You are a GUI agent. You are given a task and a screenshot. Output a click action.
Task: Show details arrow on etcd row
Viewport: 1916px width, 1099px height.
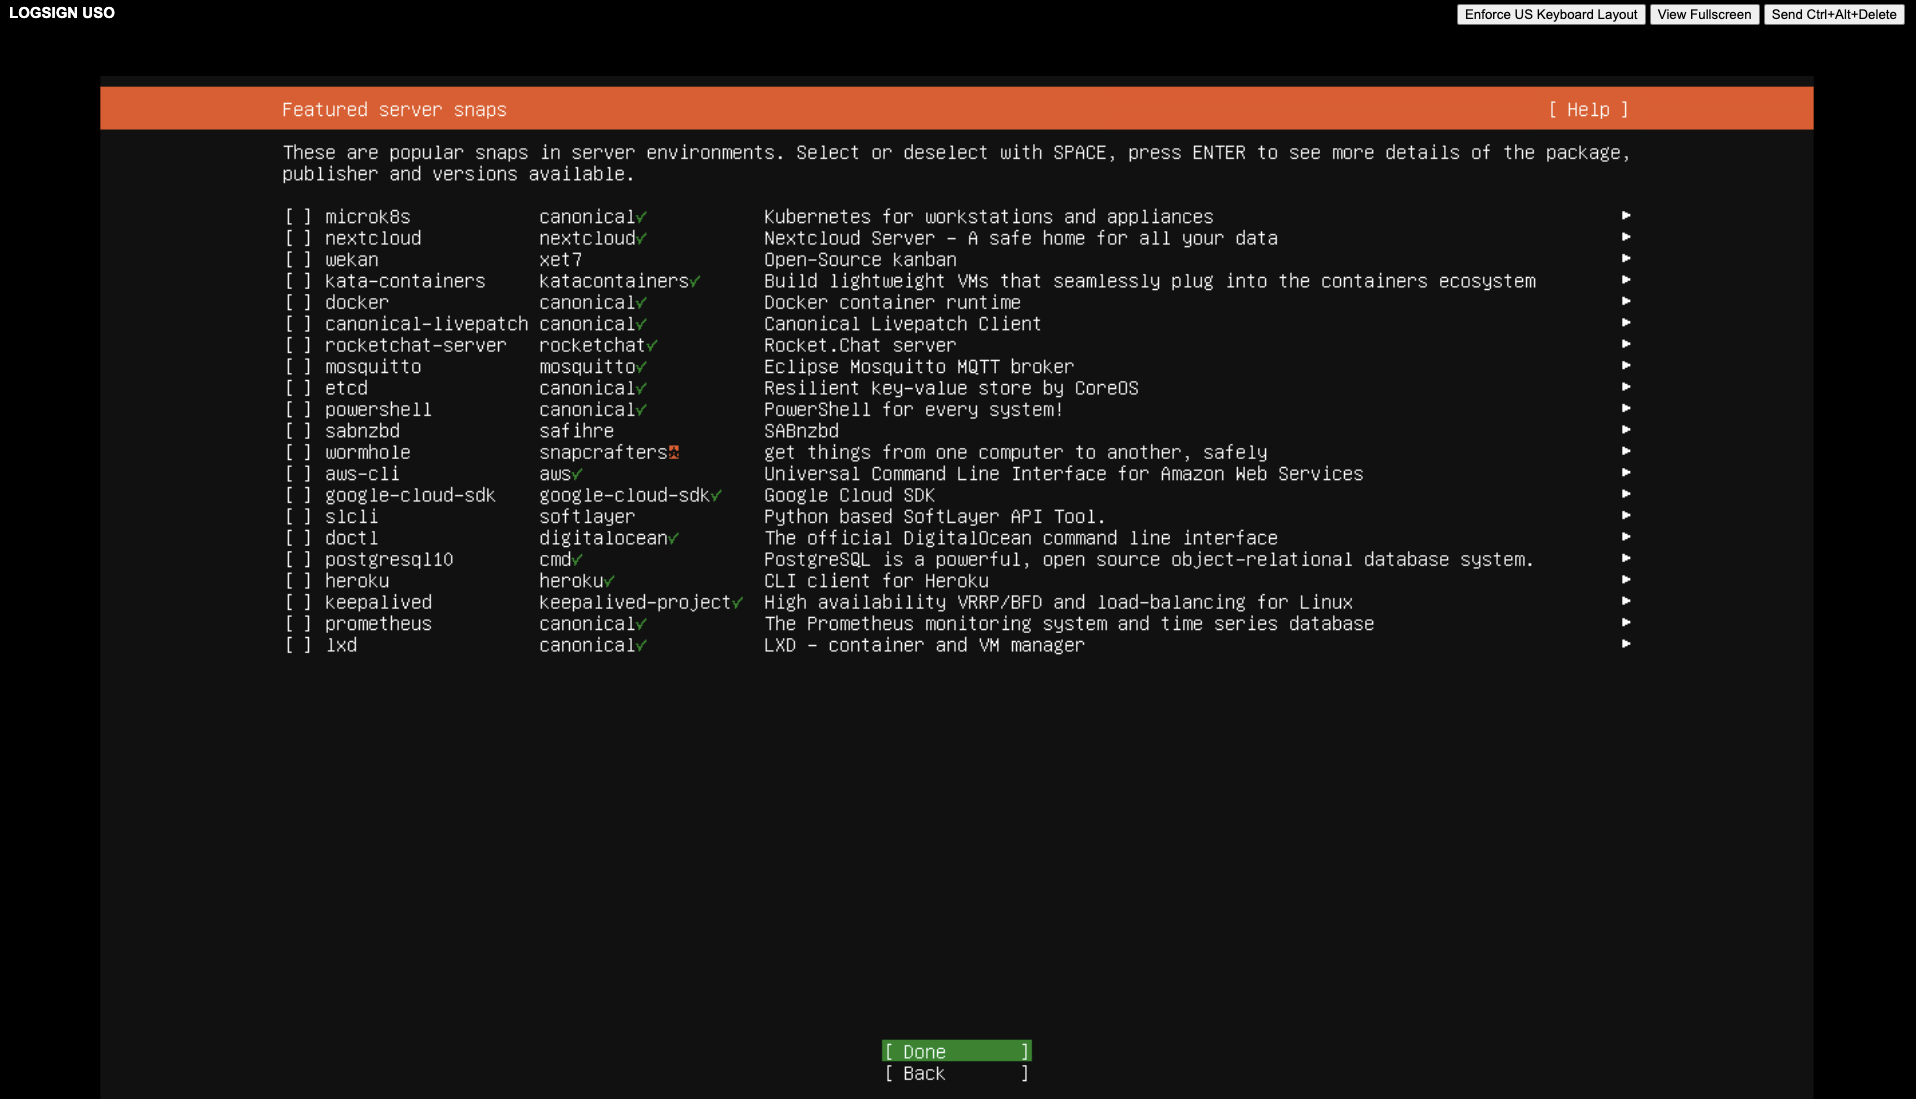[x=1626, y=387]
